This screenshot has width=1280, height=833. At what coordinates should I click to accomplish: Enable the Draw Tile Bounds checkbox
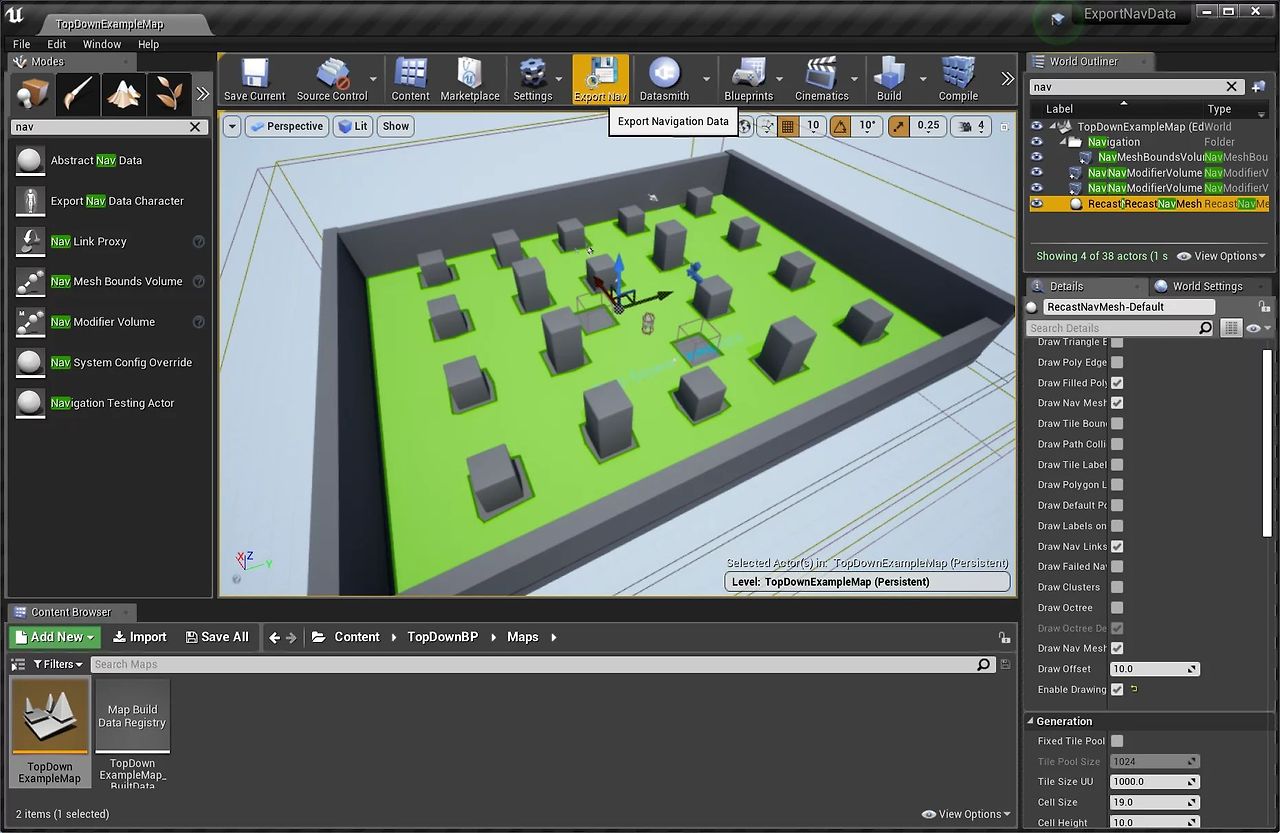click(x=1117, y=424)
